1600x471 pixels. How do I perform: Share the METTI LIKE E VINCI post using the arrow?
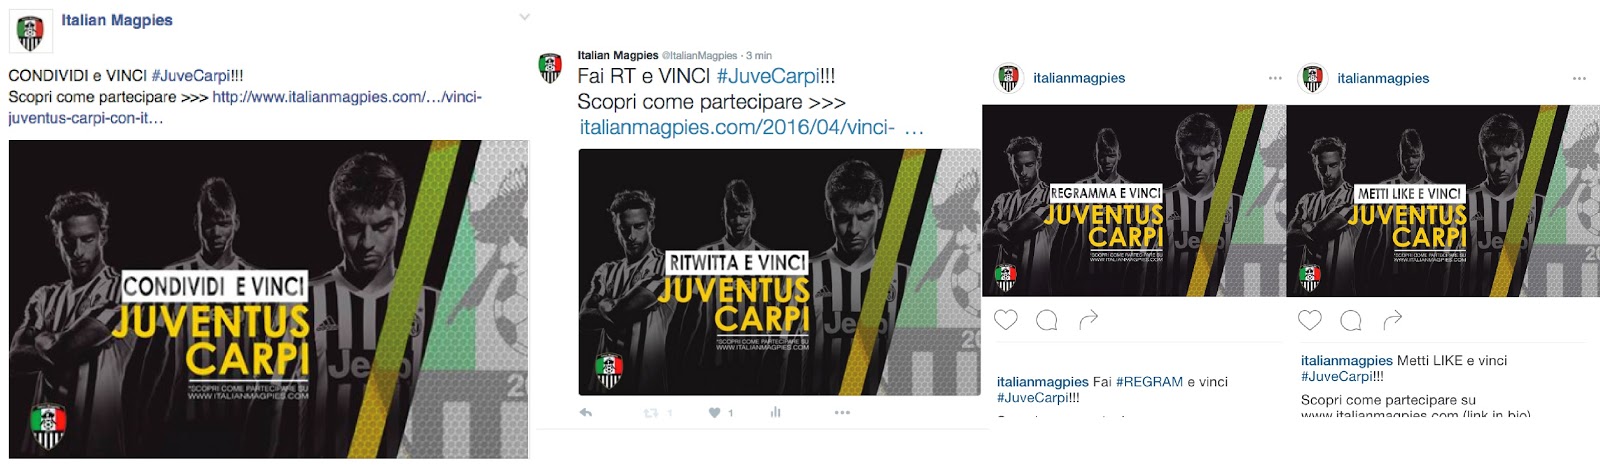tap(1392, 320)
